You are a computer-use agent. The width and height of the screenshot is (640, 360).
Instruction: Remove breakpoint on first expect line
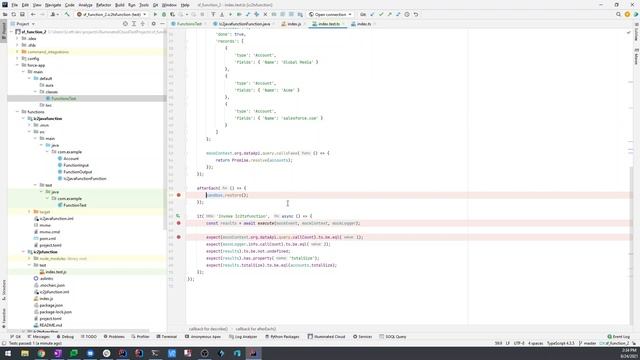[178, 237]
